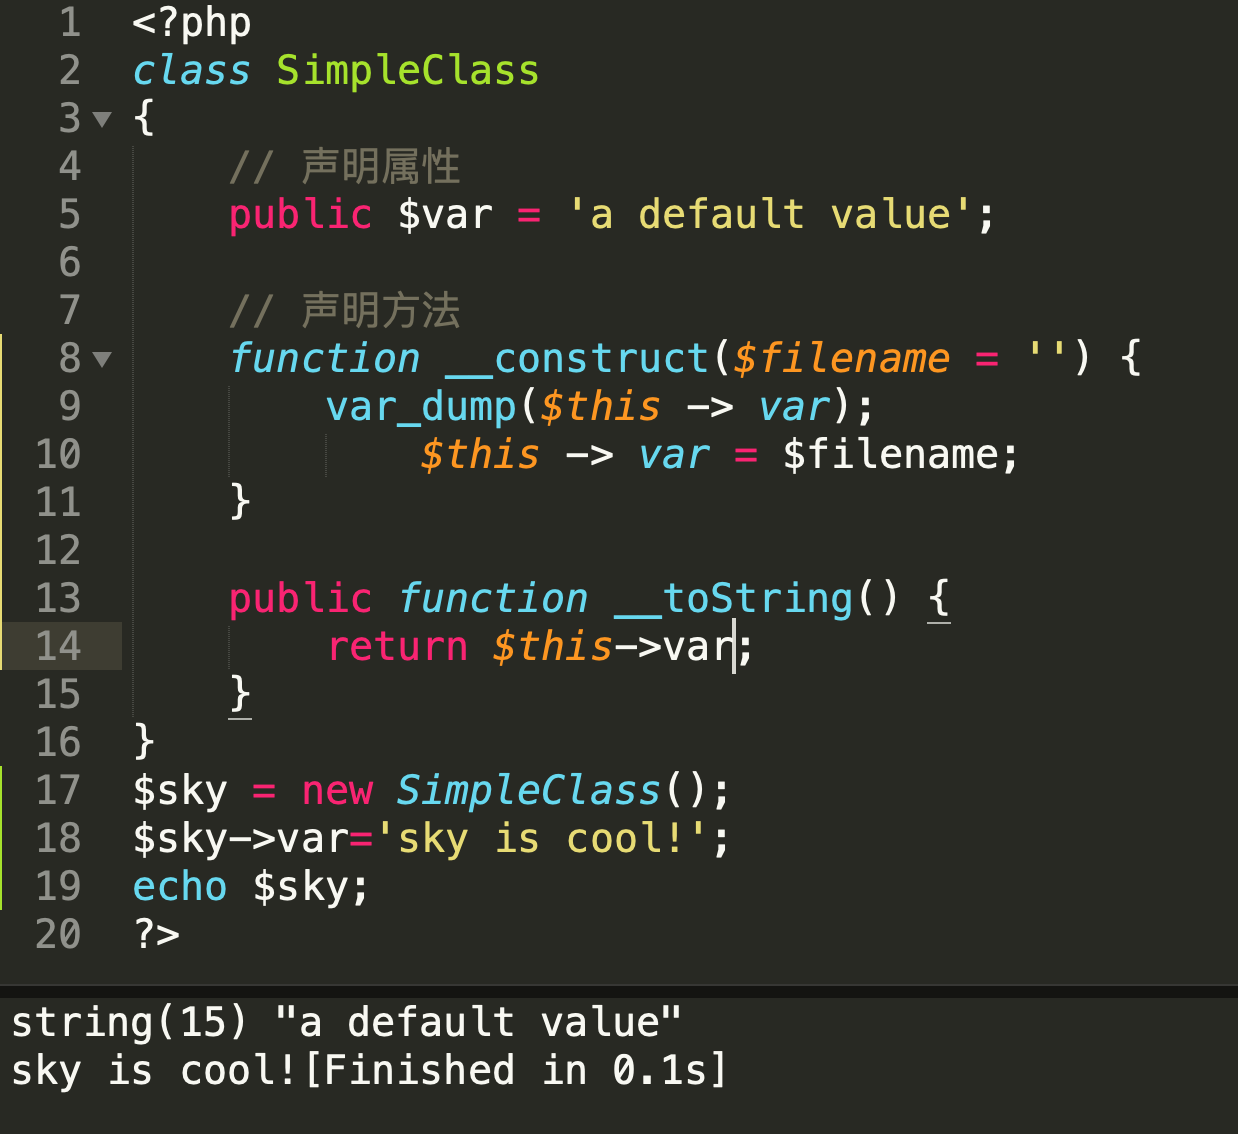Place cursor on the SimpleClass name in line 2

coord(407,71)
